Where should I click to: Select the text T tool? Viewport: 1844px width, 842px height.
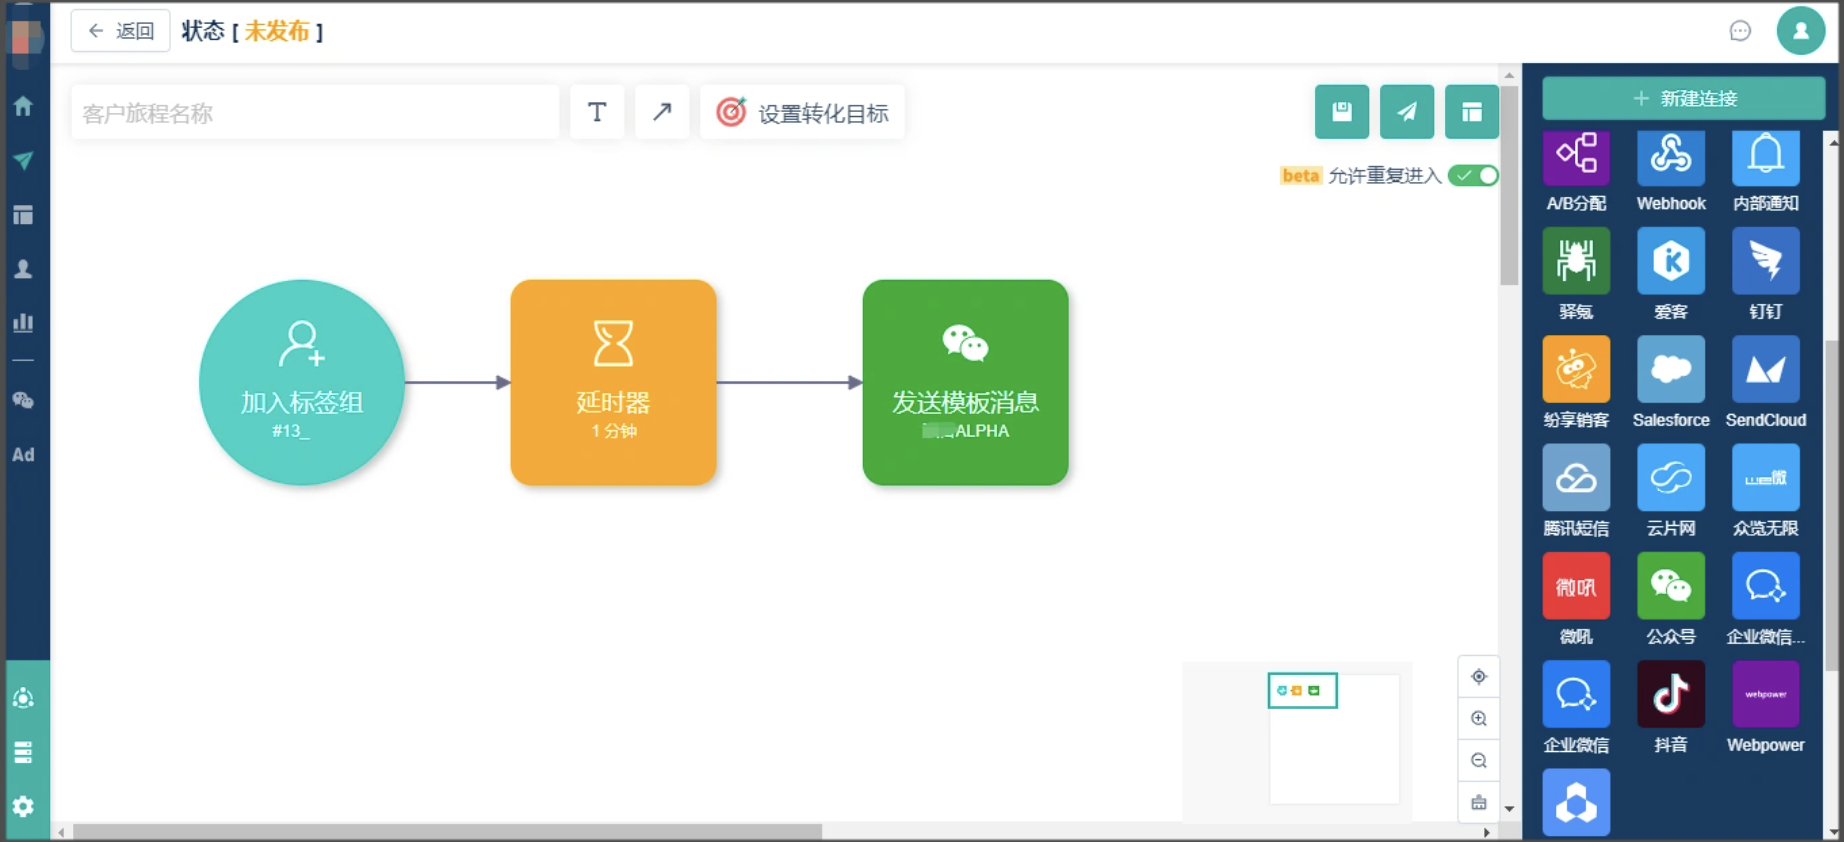tap(597, 112)
